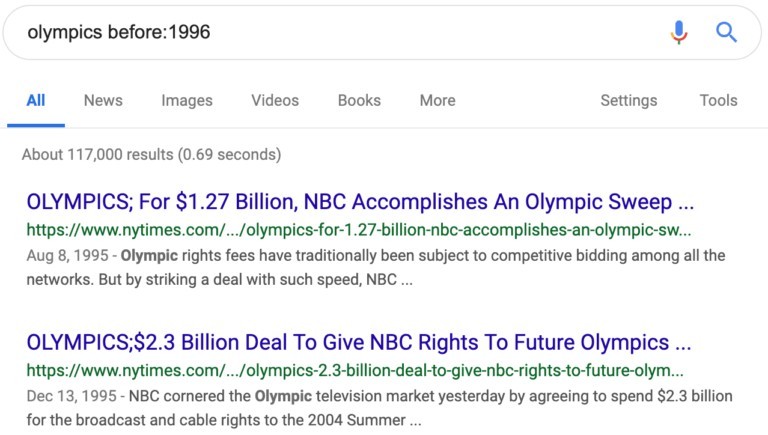Image resolution: width=768 pixels, height=435 pixels.
Task: Open the Settings menu
Action: click(x=629, y=100)
